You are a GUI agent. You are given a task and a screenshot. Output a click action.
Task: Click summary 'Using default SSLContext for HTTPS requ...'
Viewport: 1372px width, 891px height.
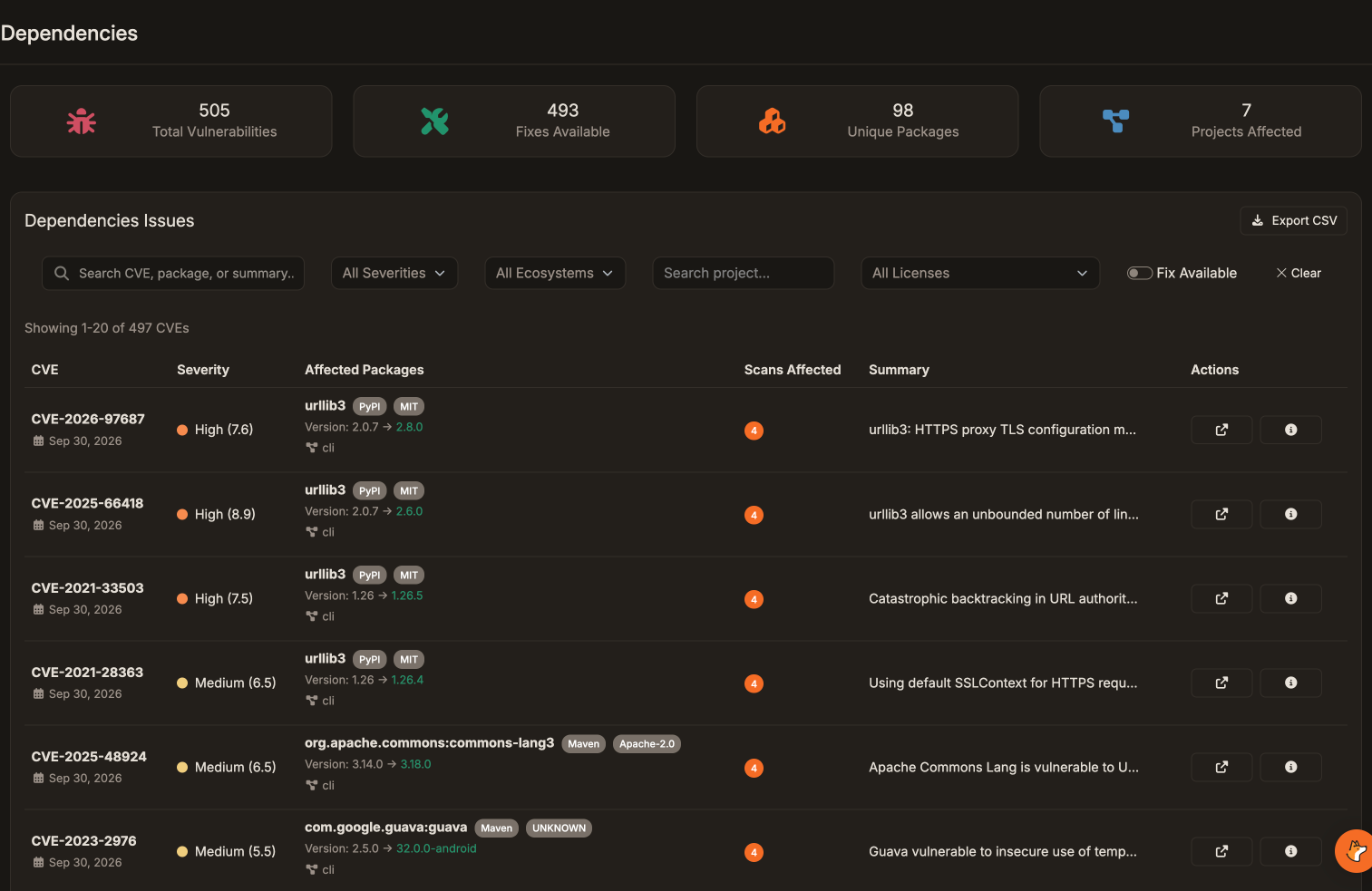(1003, 683)
